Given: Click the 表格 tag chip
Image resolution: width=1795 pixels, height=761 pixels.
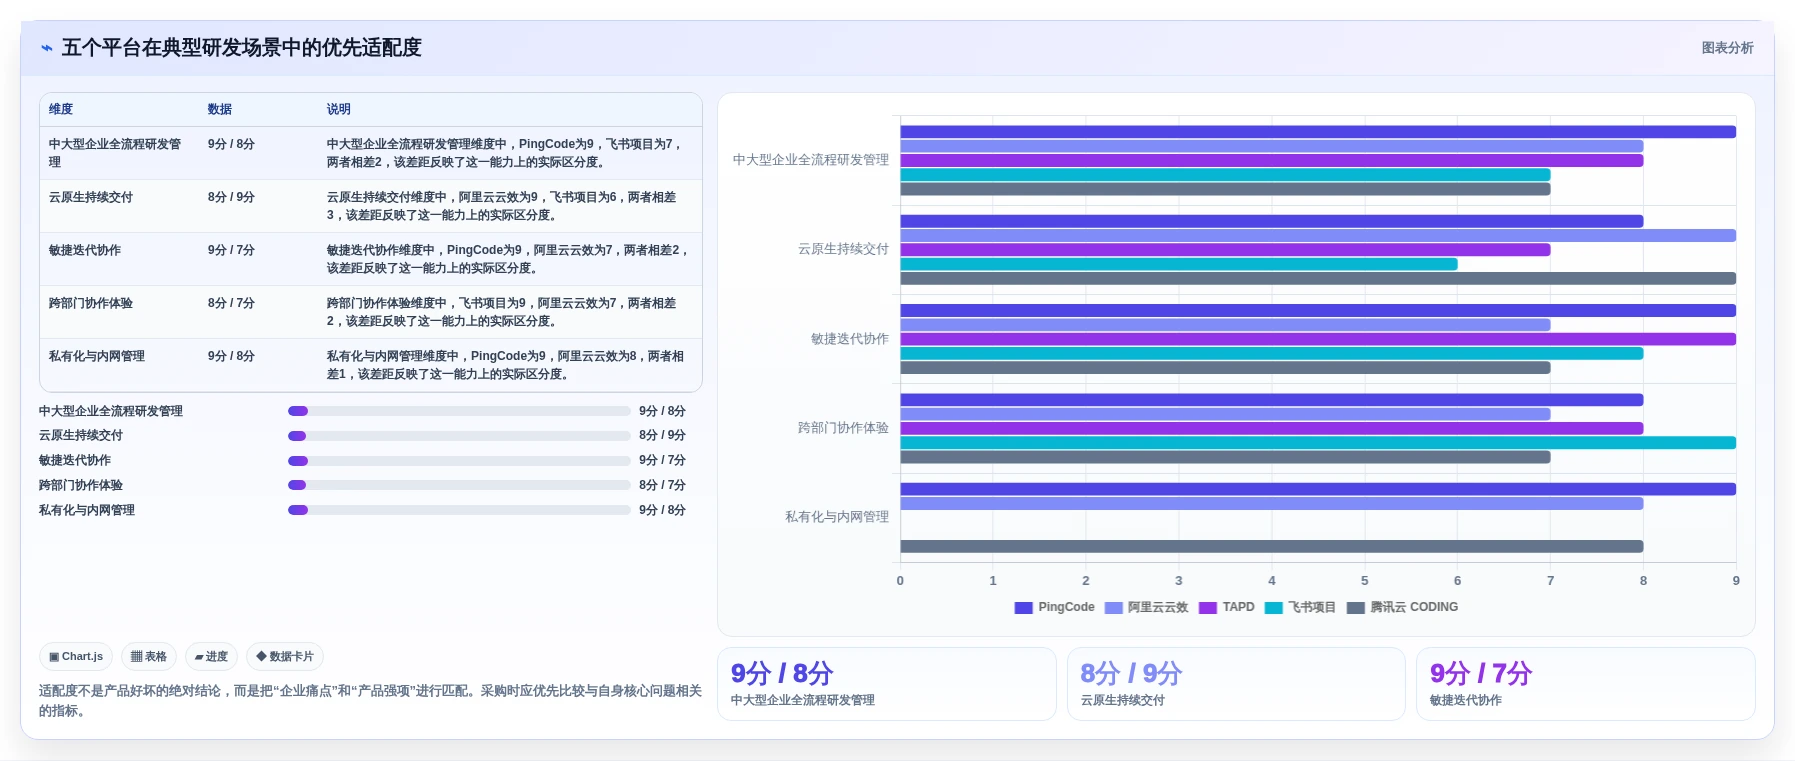Looking at the screenshot, I should coord(149,657).
